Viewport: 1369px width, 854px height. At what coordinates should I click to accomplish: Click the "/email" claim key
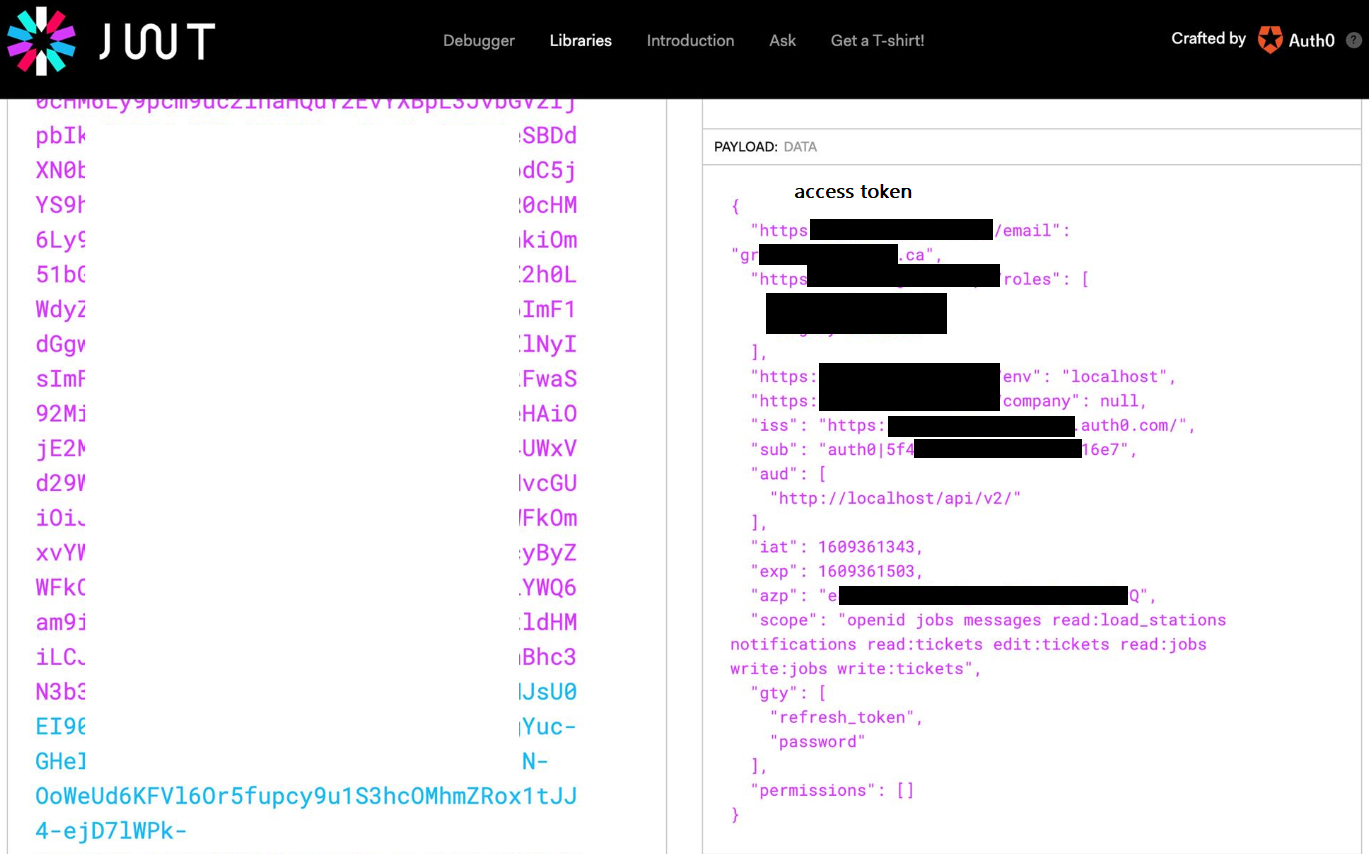pos(1032,231)
